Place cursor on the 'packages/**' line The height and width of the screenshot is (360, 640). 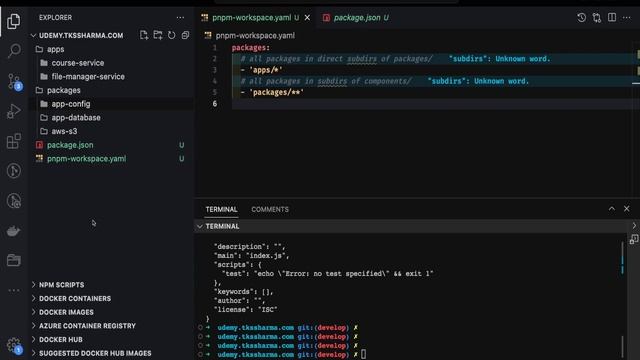(x=272, y=93)
